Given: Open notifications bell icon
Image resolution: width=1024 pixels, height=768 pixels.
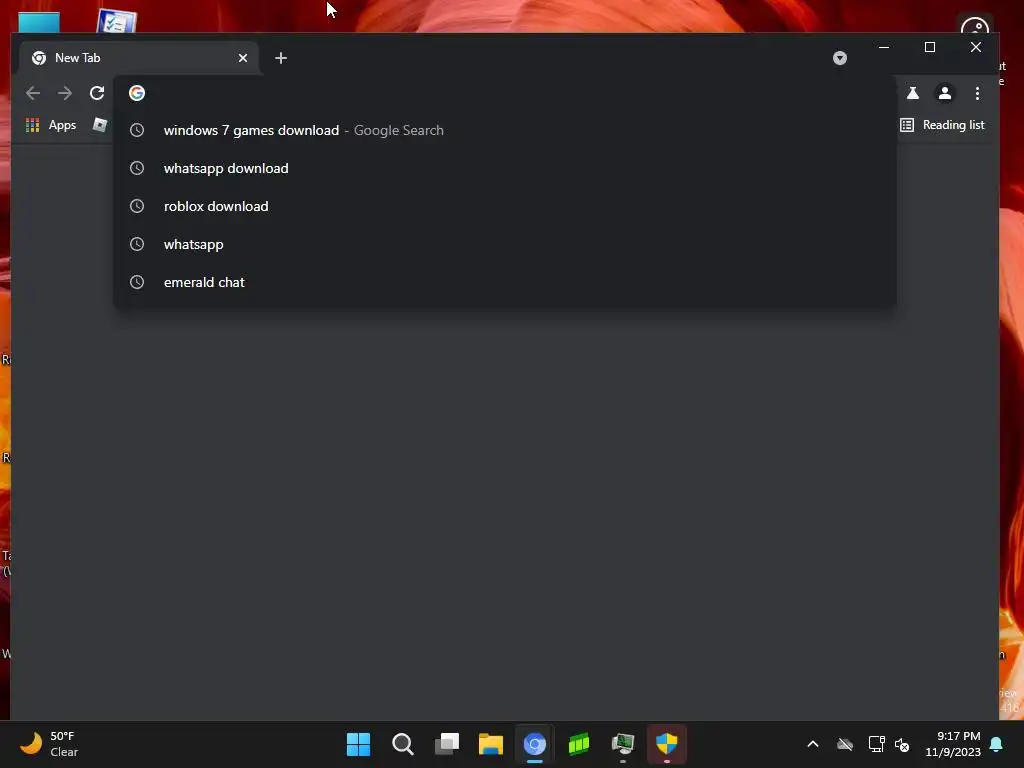Looking at the screenshot, I should coord(996,744).
